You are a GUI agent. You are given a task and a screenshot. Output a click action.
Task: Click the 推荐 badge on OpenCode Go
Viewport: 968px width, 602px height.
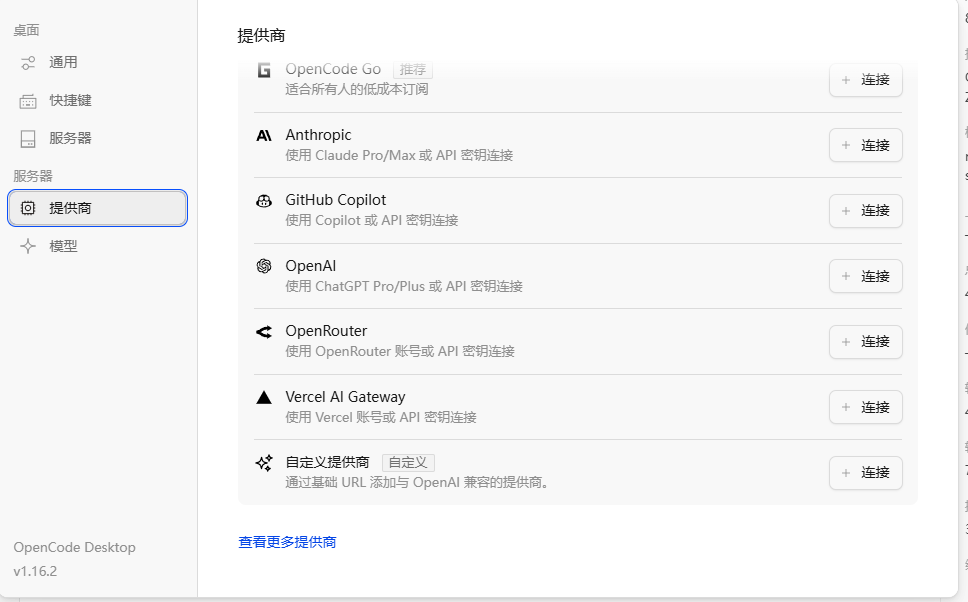412,69
